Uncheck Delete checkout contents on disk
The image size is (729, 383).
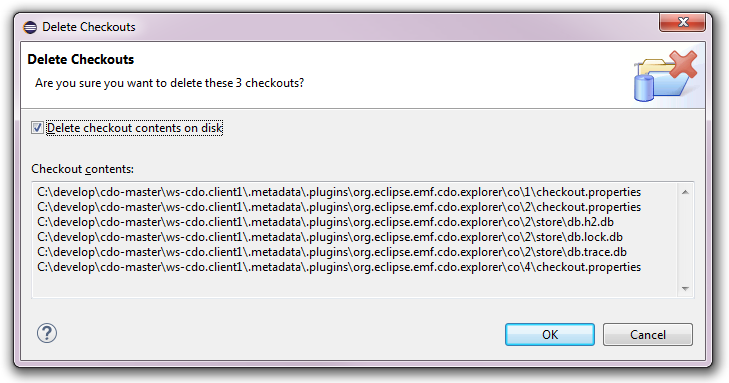pyautogui.click(x=37, y=127)
